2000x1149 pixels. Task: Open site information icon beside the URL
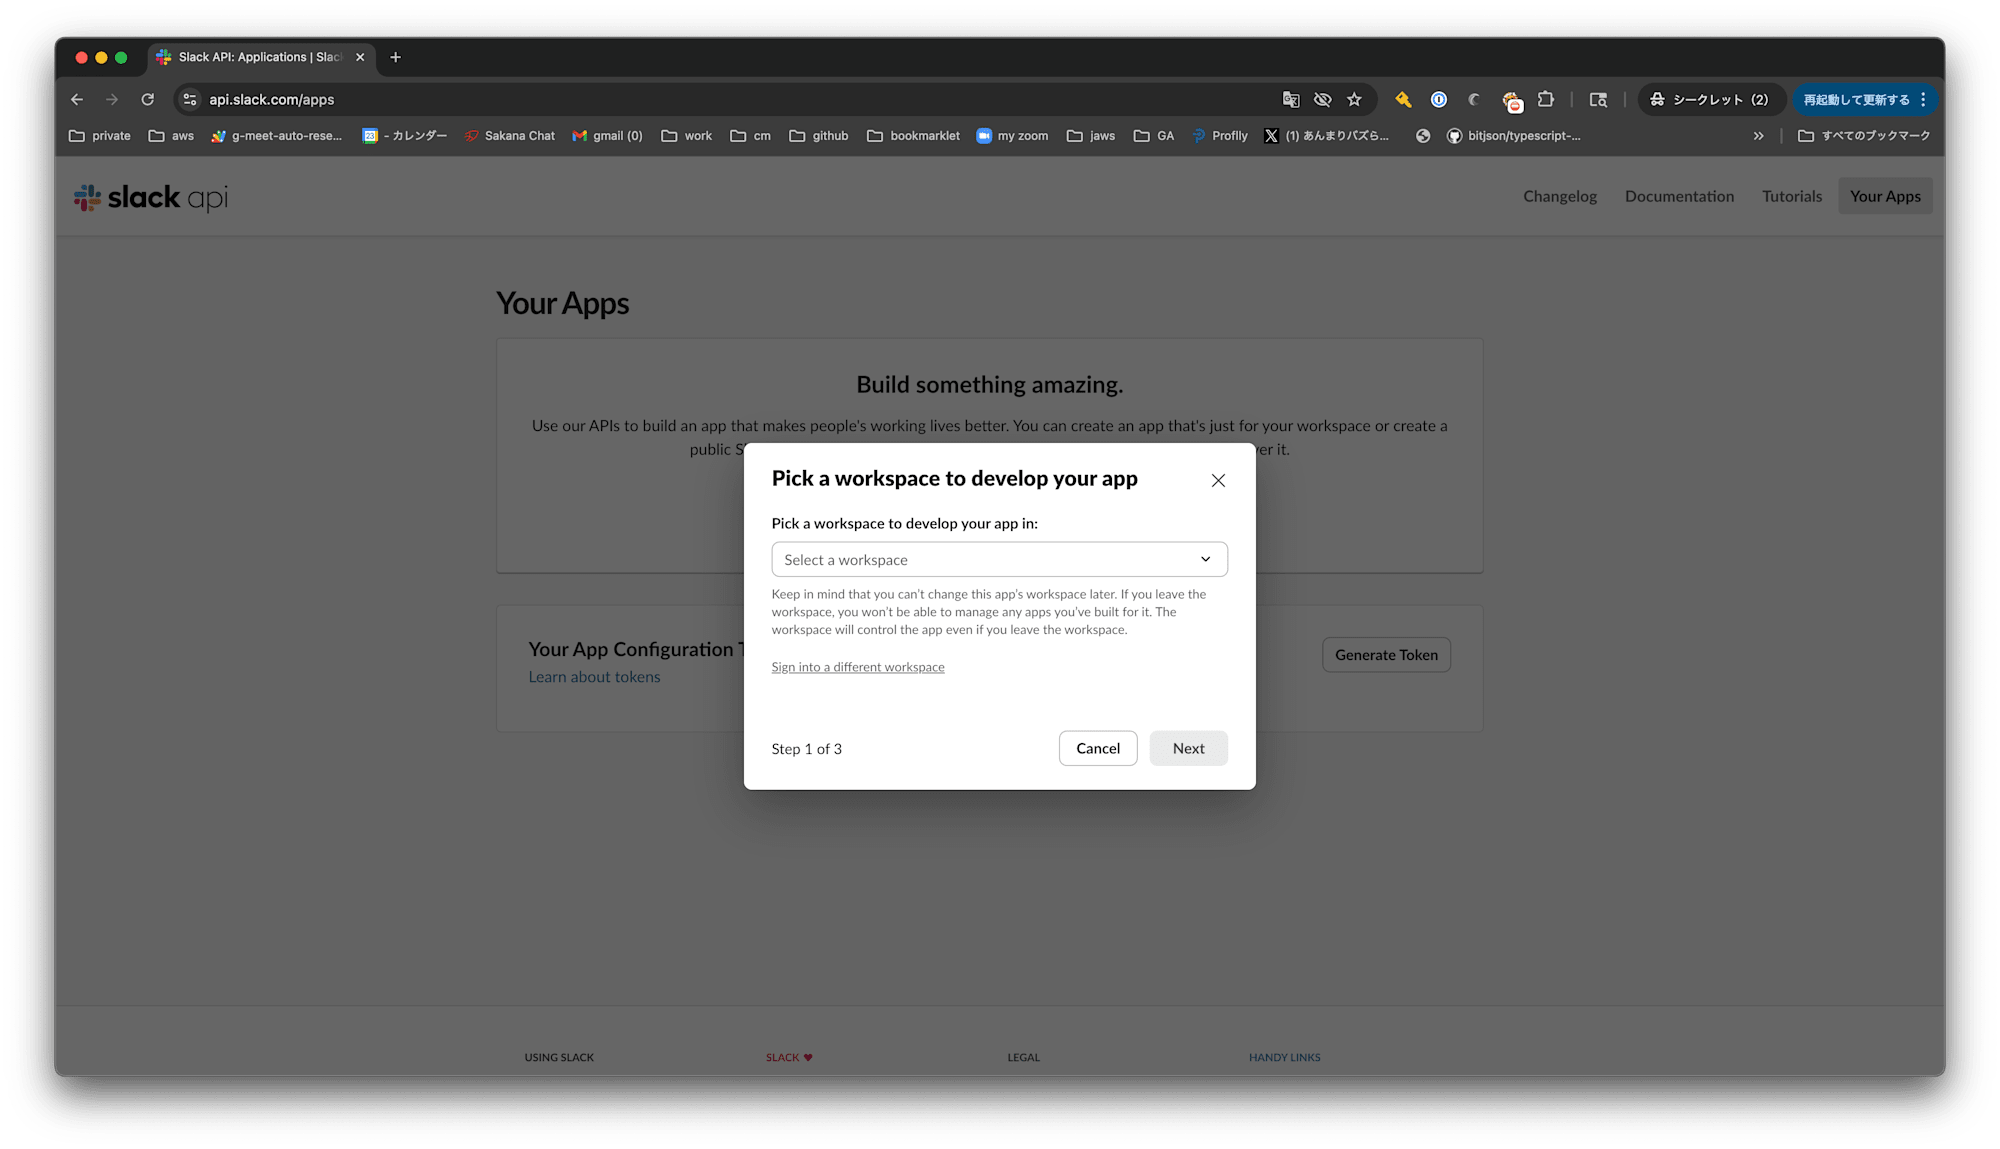[190, 99]
